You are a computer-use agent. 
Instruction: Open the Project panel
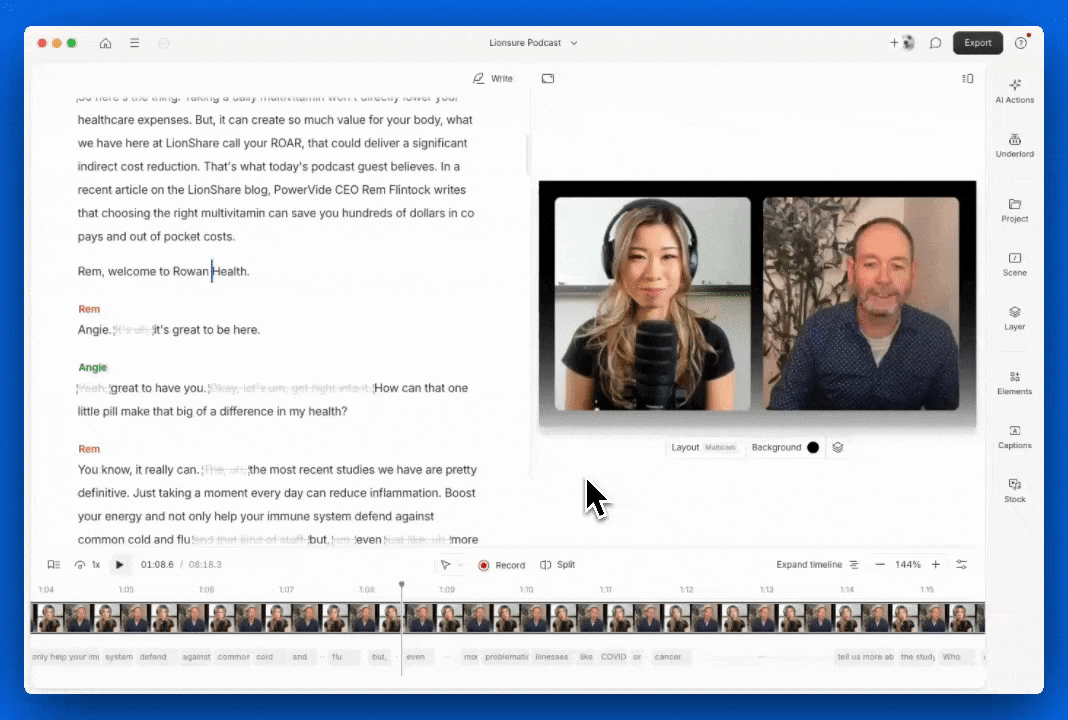point(1015,210)
